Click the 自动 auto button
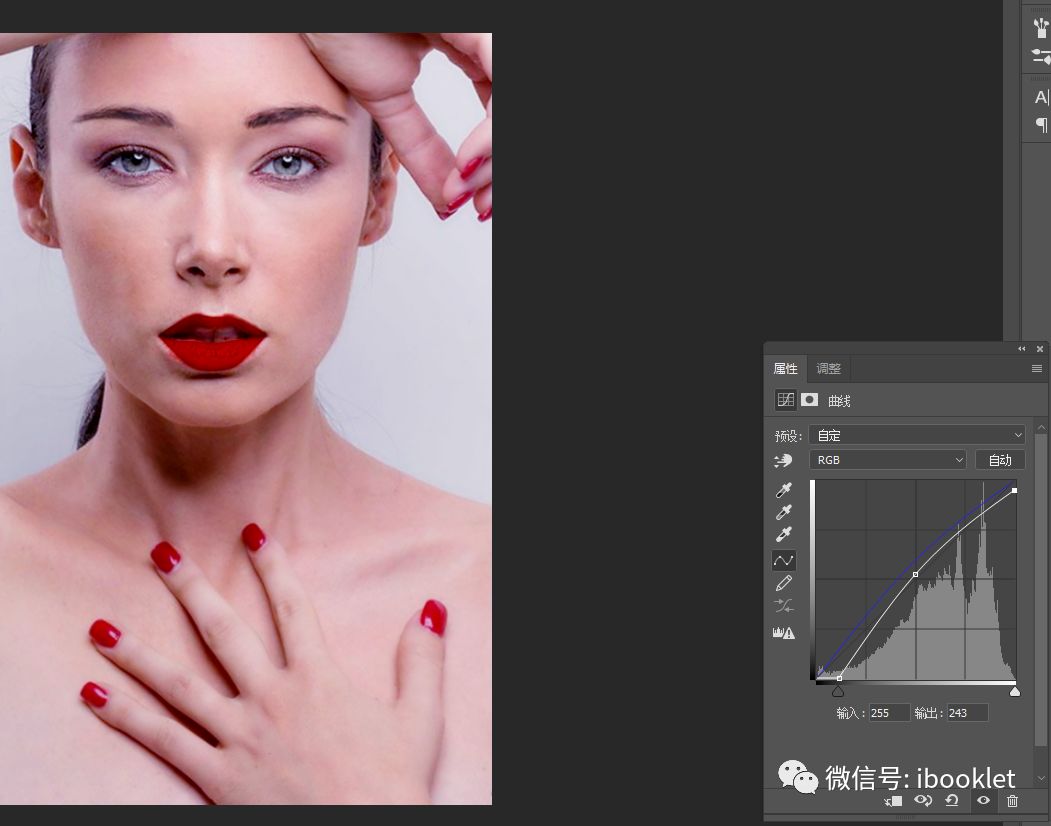 pyautogui.click(x=999, y=460)
